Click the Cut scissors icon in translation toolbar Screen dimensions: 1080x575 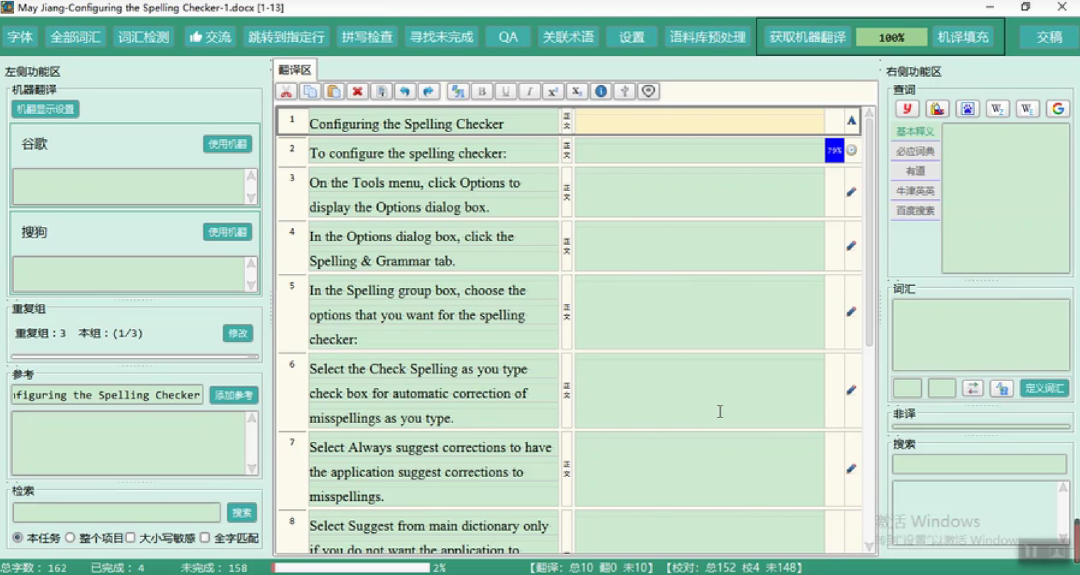coord(287,92)
